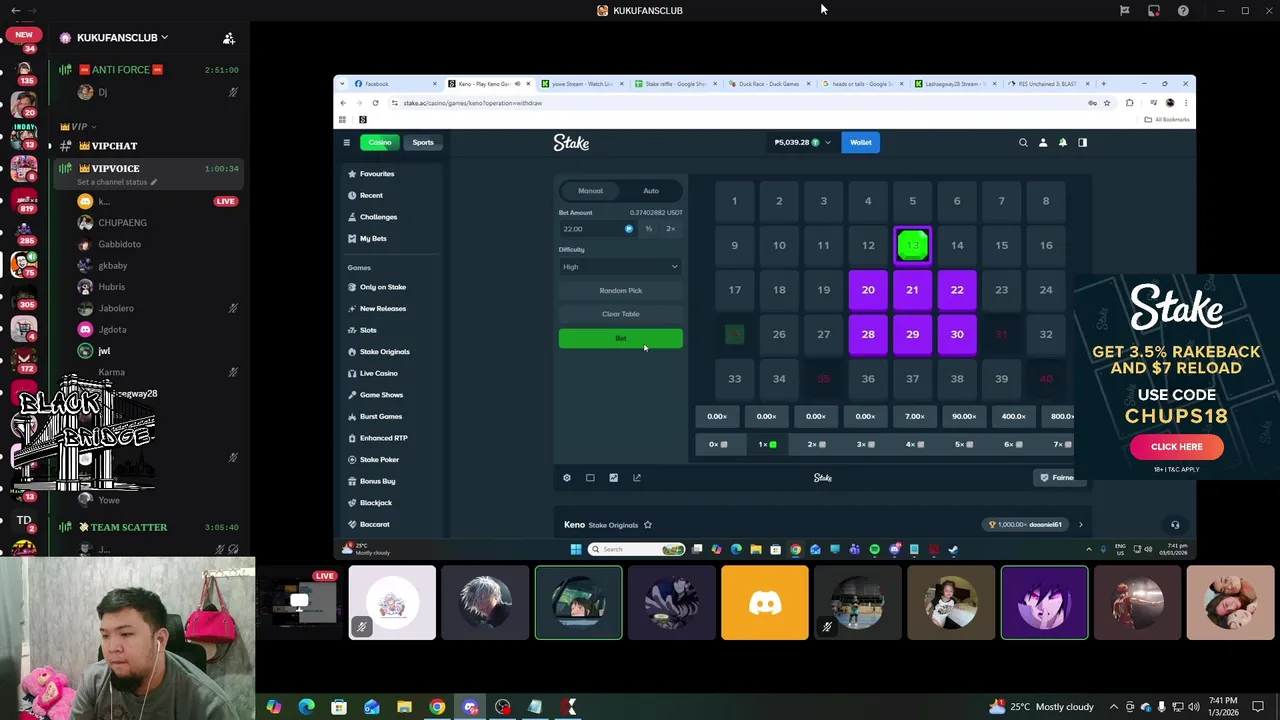The width and height of the screenshot is (1280, 720).
Task: Open Microsoft Edge in bottom taskbar
Action: tap(306, 707)
